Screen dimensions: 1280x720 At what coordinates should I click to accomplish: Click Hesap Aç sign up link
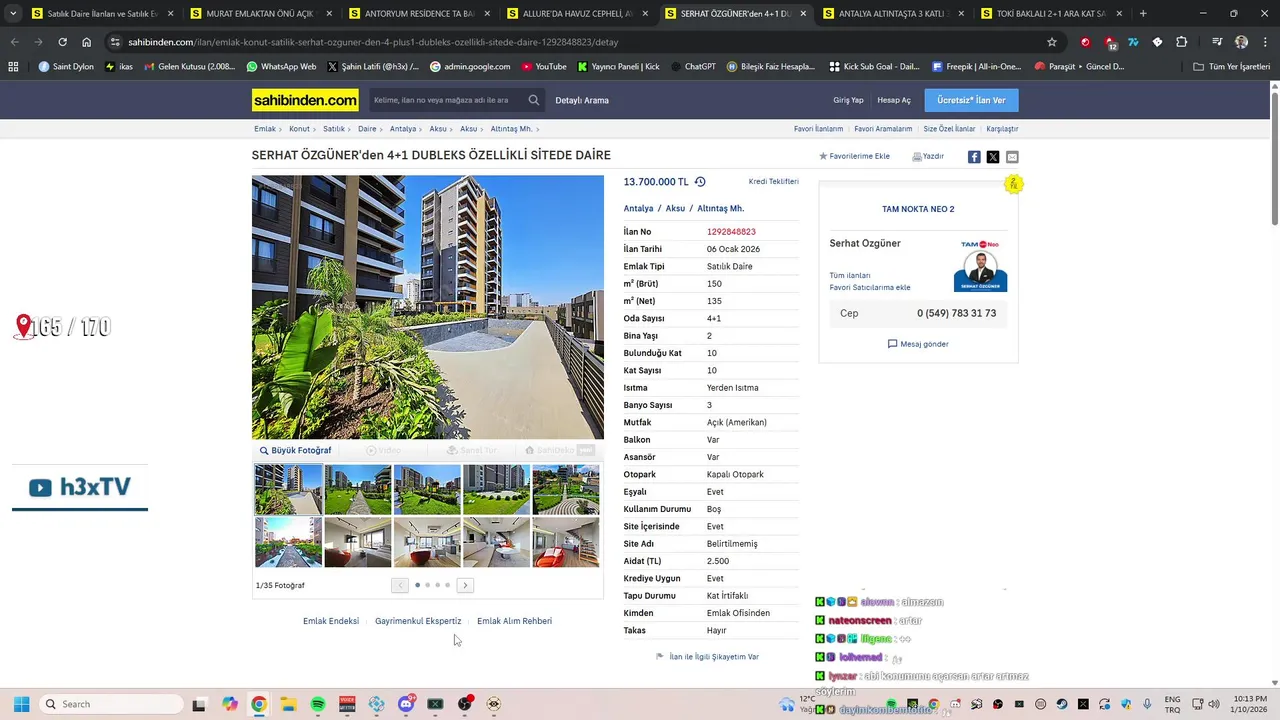pyautogui.click(x=894, y=100)
